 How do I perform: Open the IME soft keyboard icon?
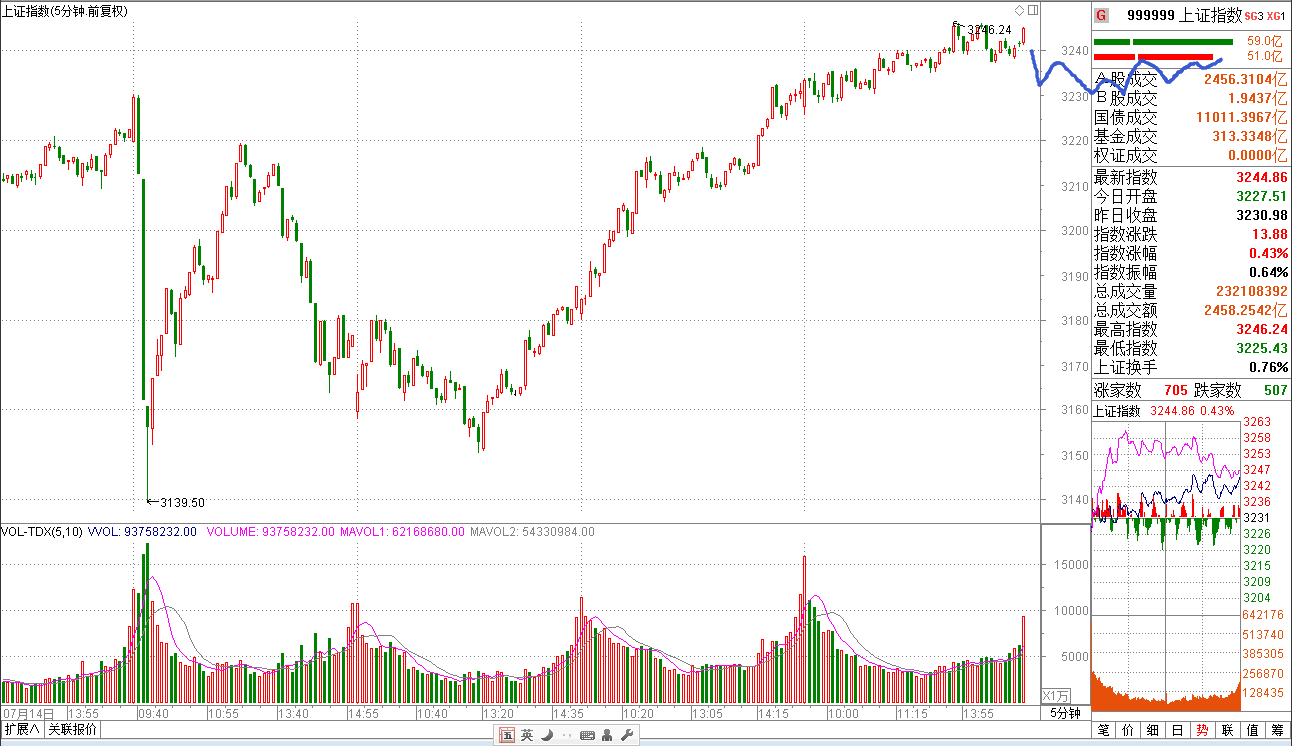[x=587, y=735]
